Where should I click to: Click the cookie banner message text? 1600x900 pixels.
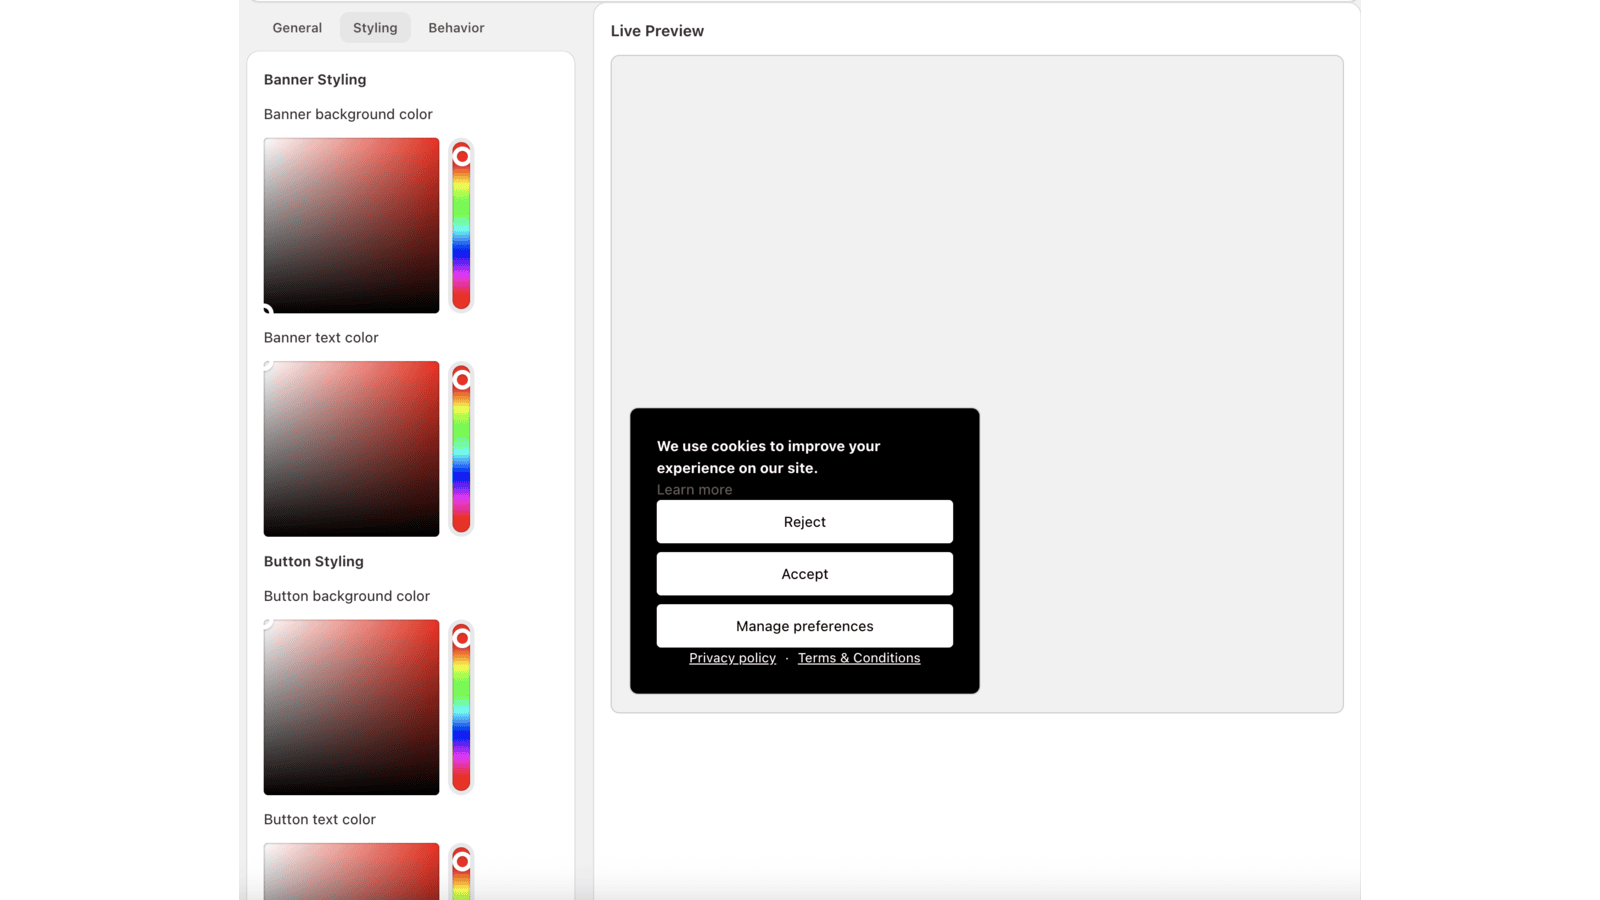pyautogui.click(x=768, y=457)
